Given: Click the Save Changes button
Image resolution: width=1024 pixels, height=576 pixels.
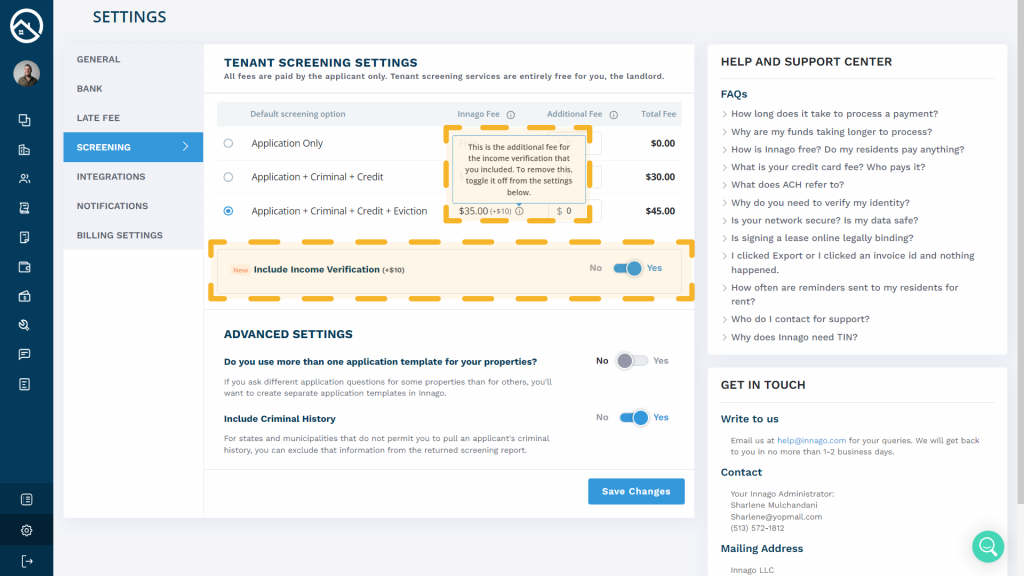Looking at the screenshot, I should (636, 491).
